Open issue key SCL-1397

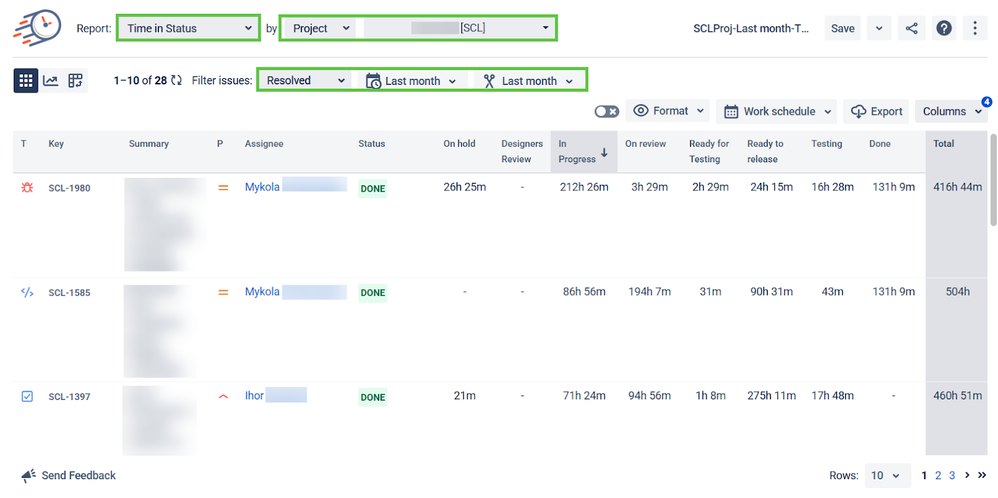(69, 397)
